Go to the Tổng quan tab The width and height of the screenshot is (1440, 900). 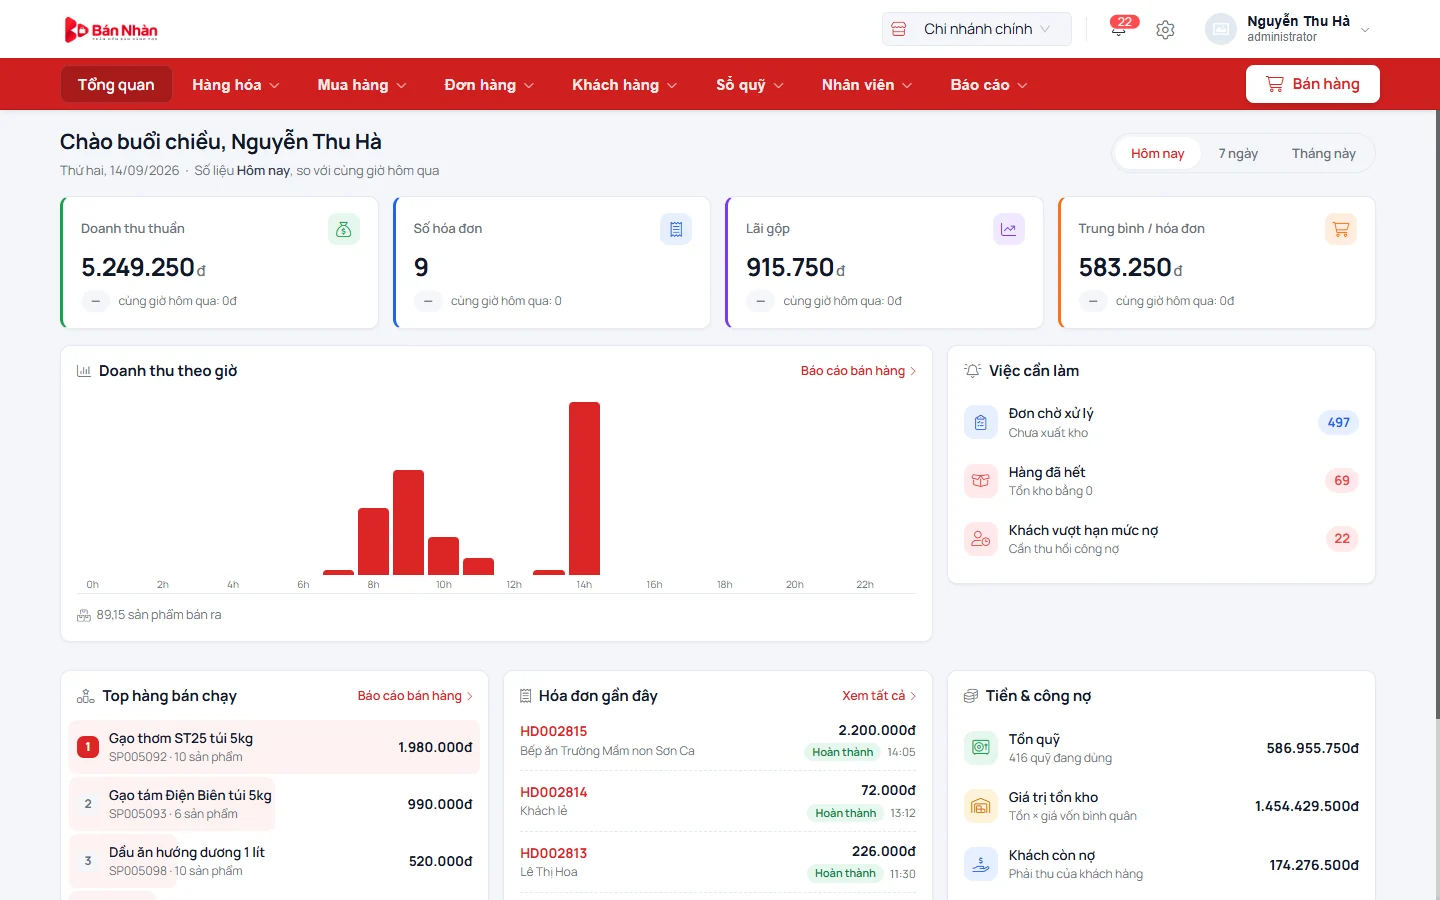(x=116, y=85)
